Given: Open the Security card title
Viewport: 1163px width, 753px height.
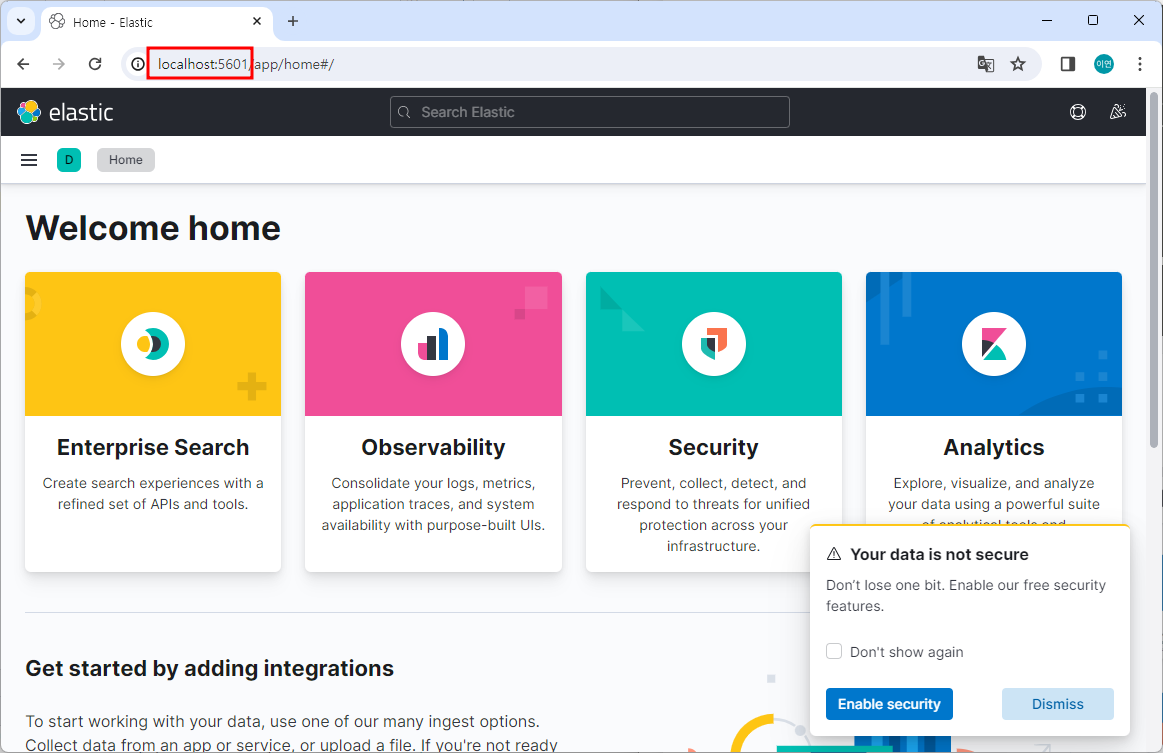Looking at the screenshot, I should pos(714,447).
